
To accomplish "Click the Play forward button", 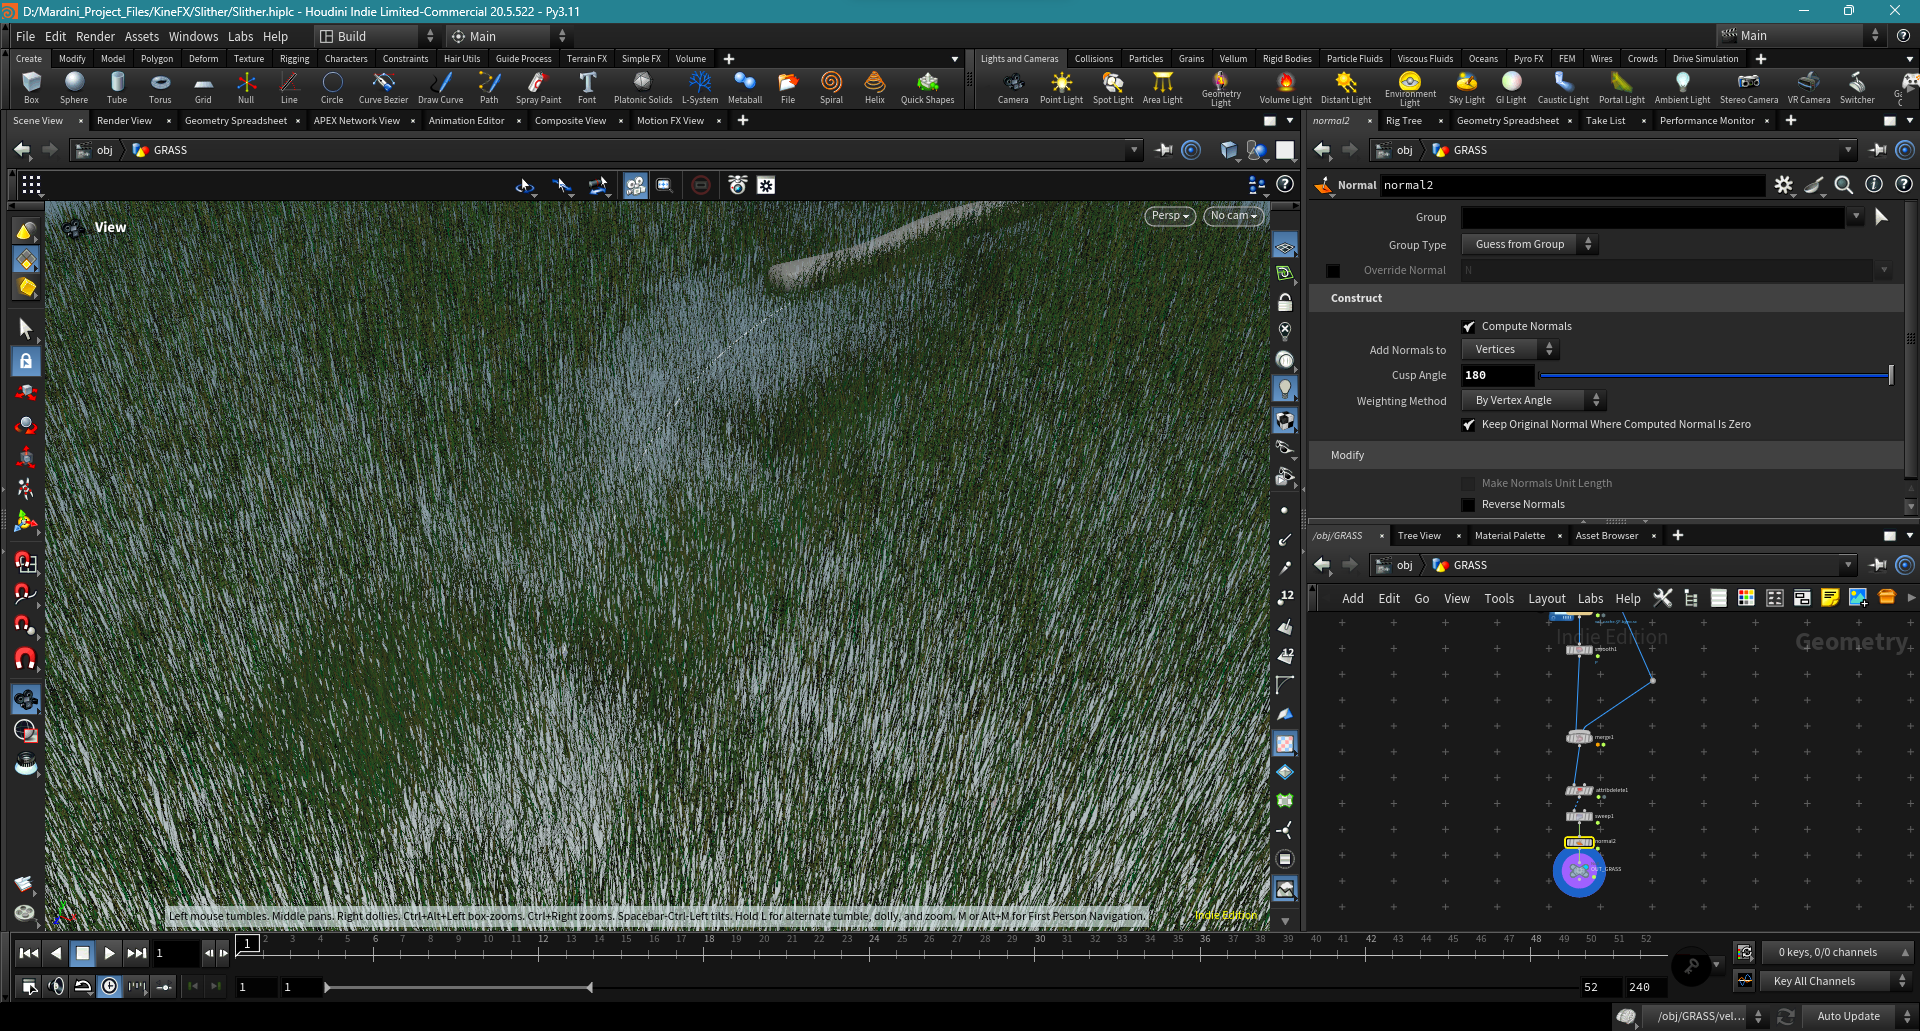I will 110,953.
